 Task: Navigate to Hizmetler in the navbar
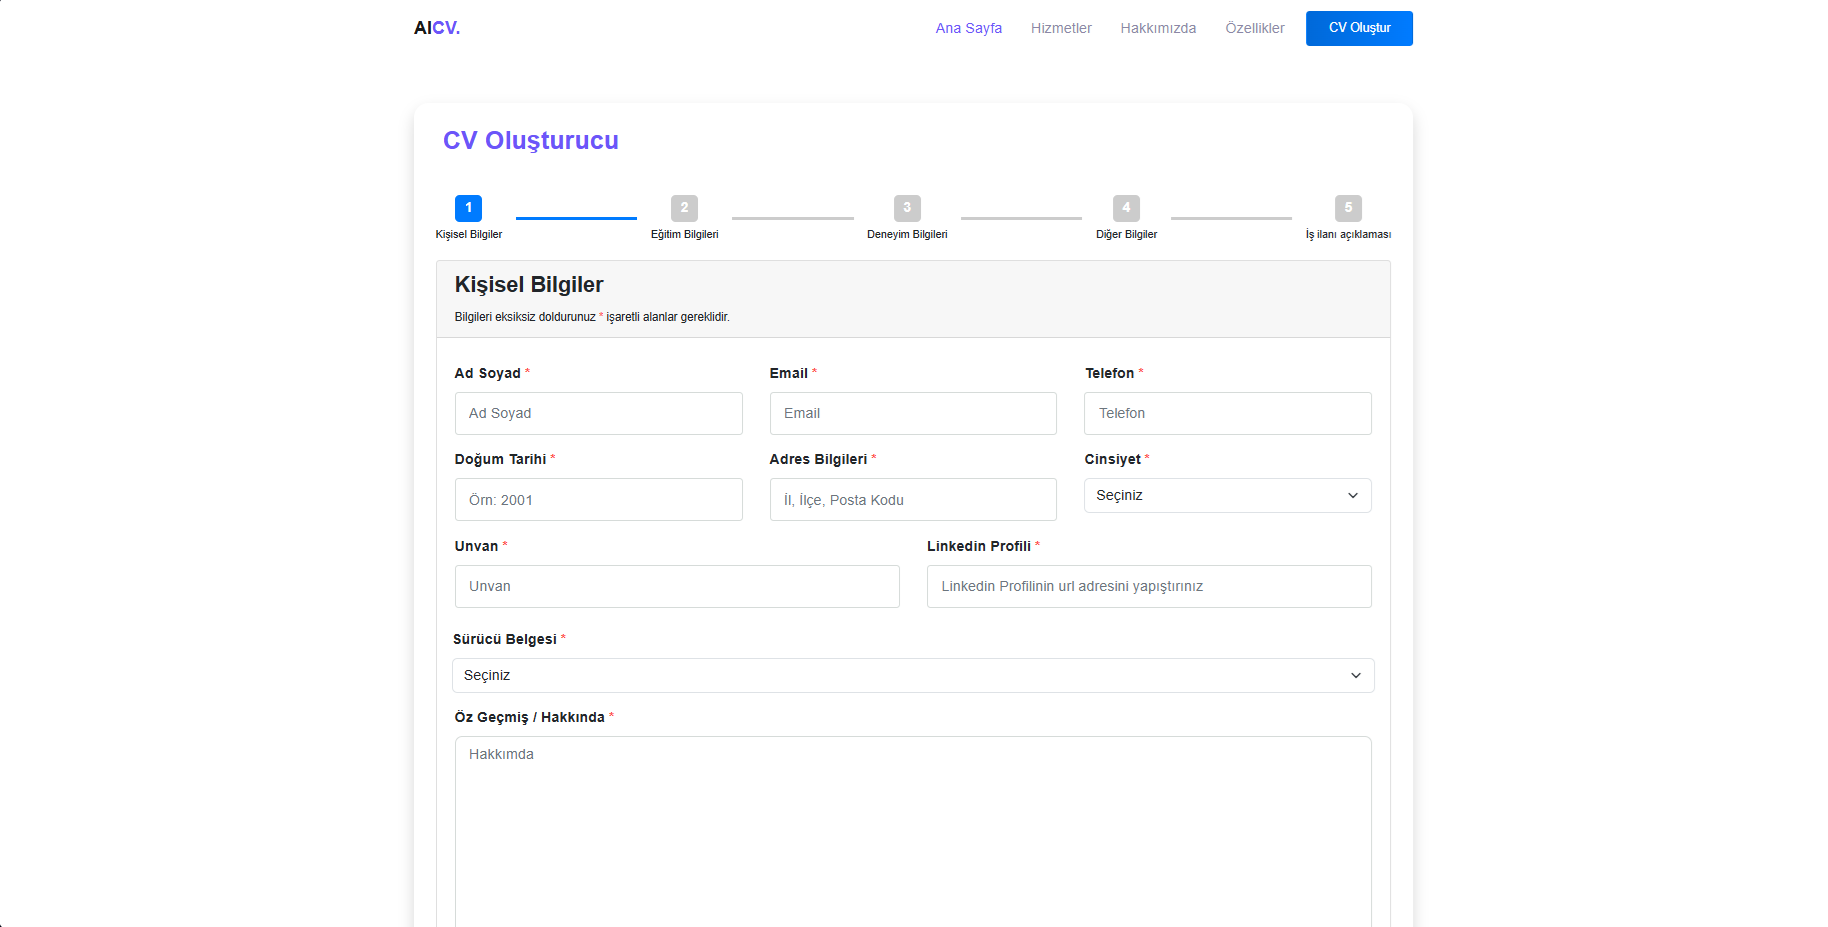pos(1061,28)
